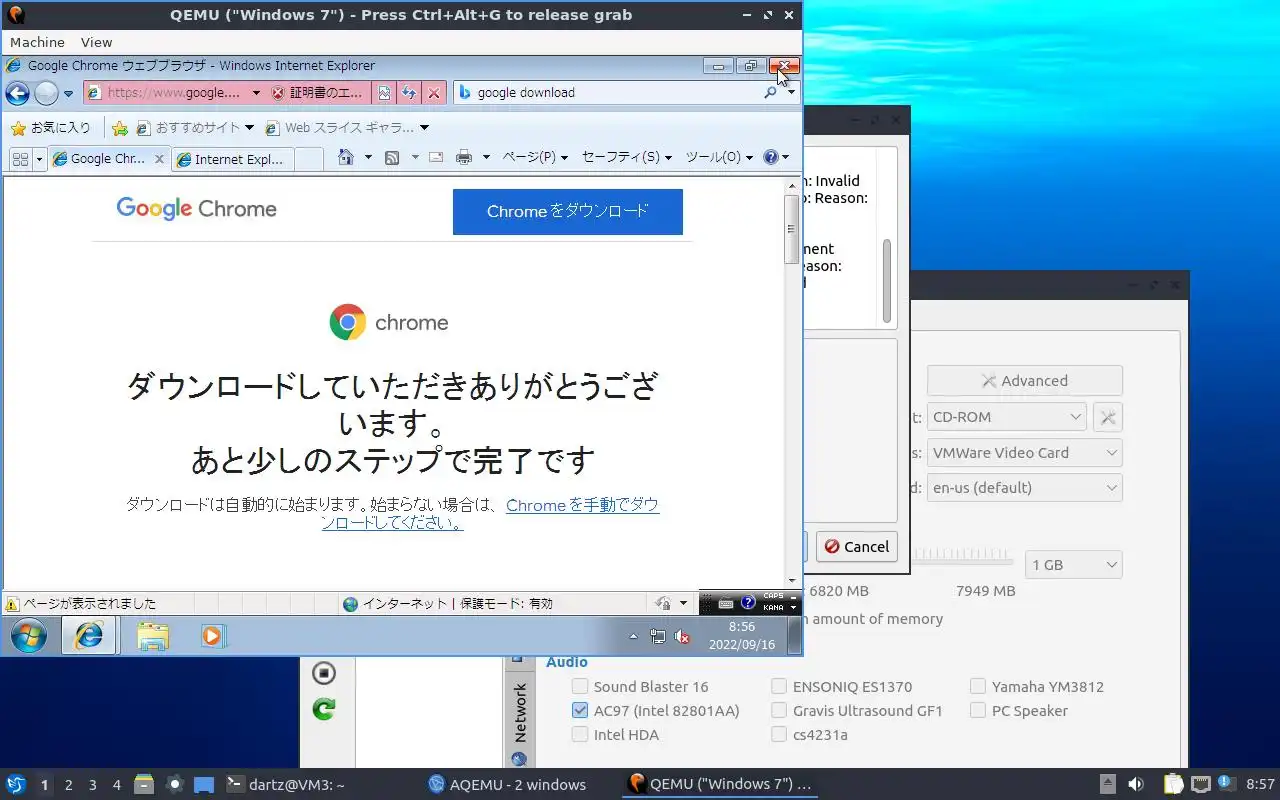Click the search magnifier icon in IE
The height and width of the screenshot is (800, 1280).
point(770,92)
